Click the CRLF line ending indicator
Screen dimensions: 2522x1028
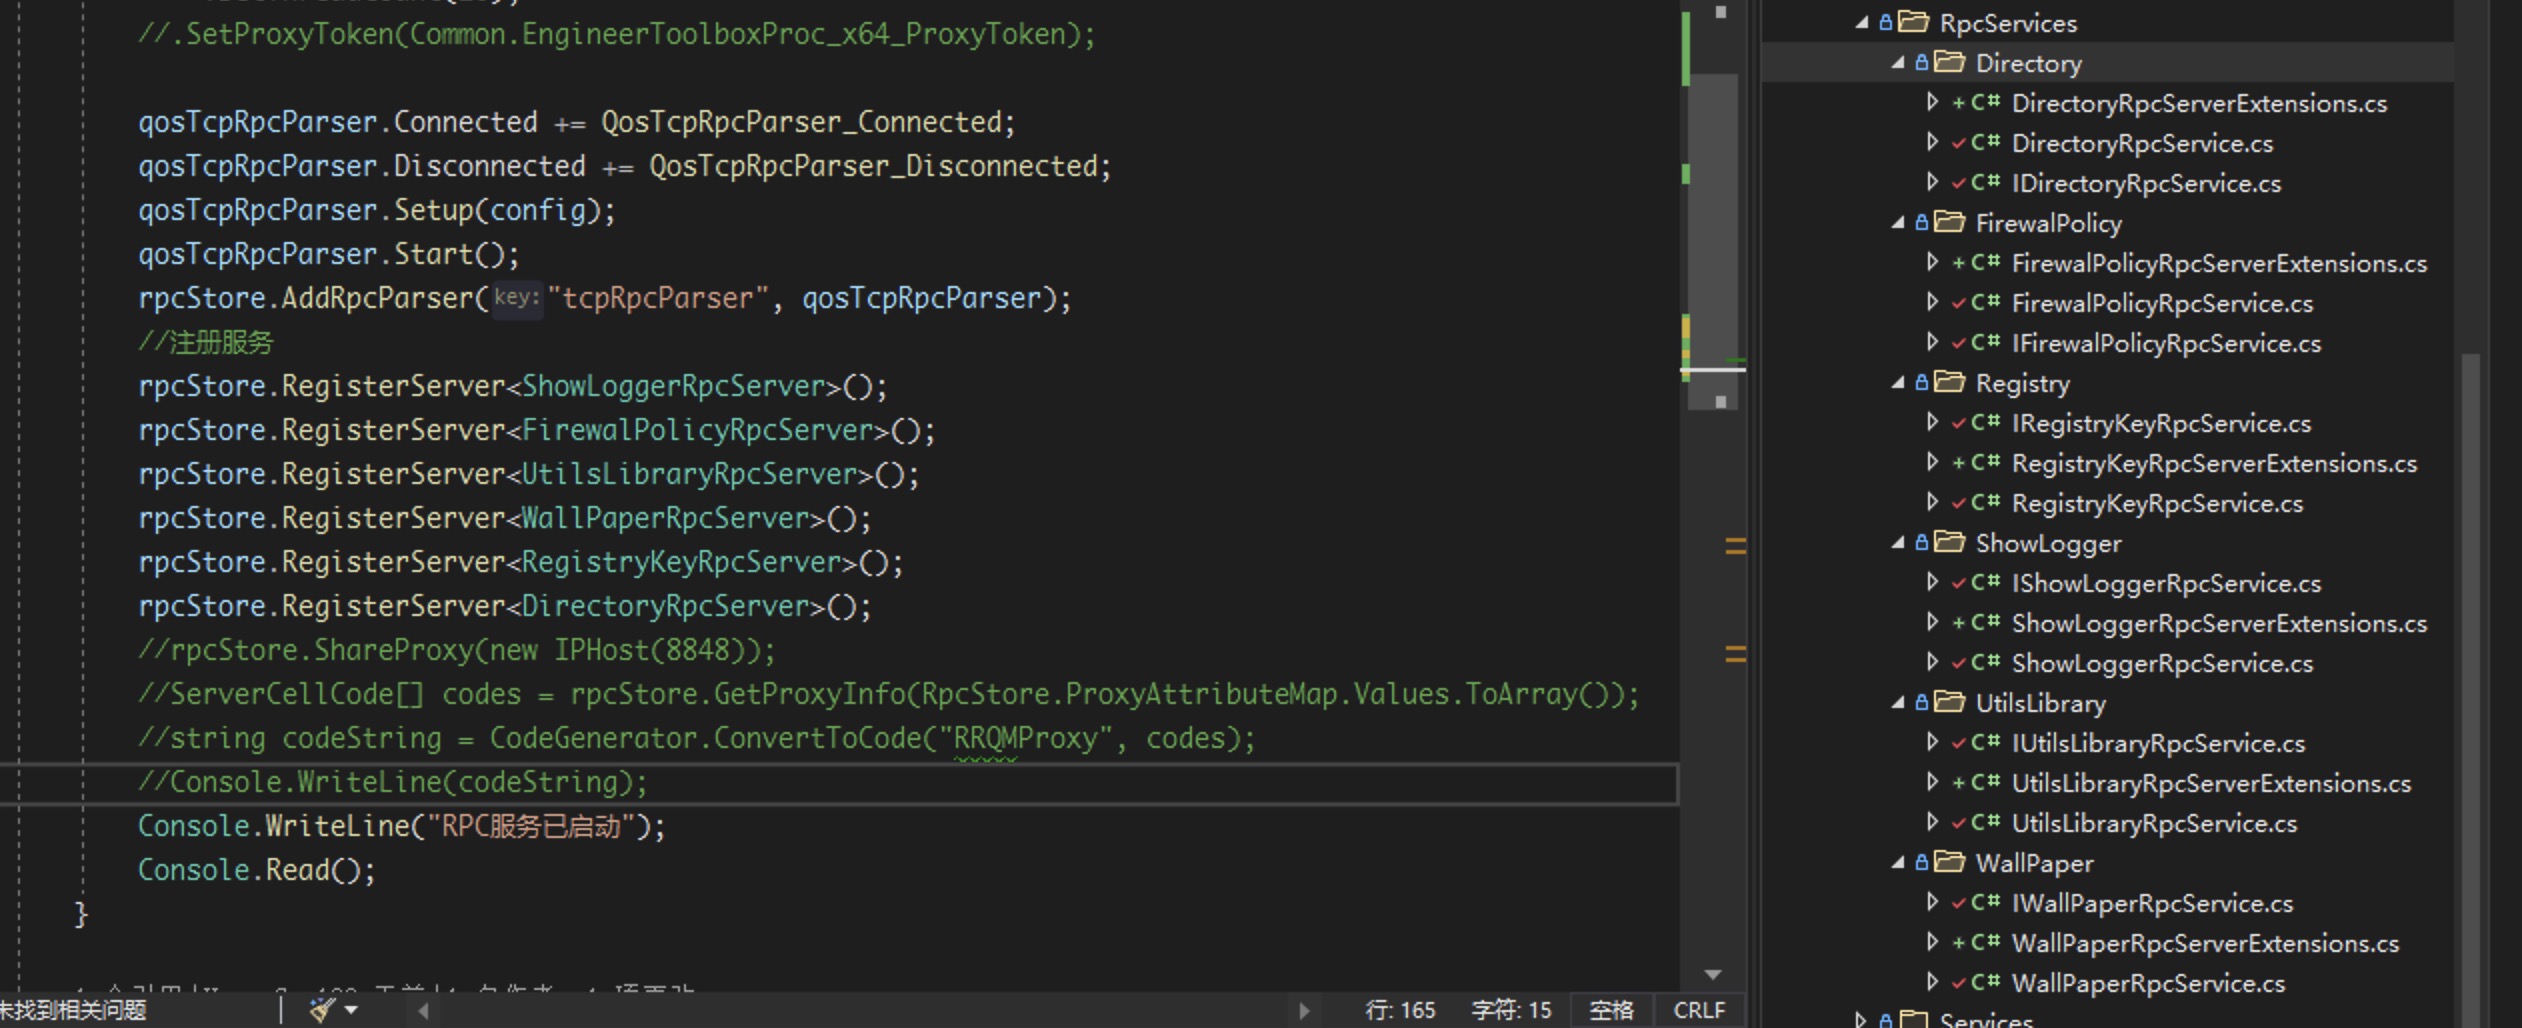click(x=1699, y=1010)
